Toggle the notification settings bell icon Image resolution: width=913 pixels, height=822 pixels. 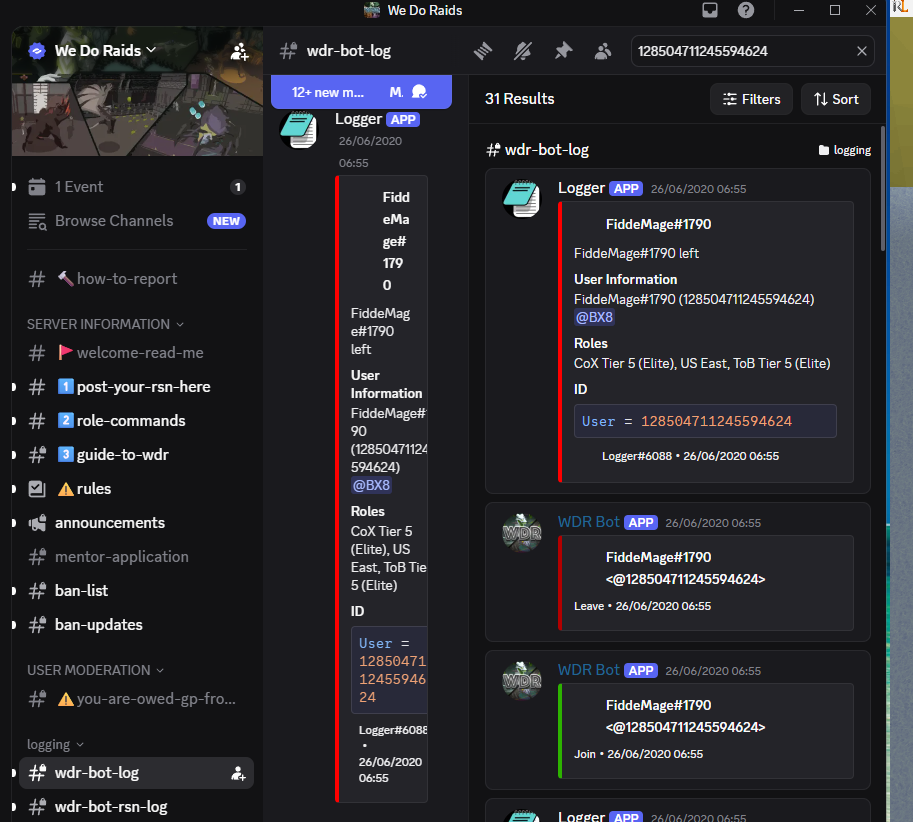pyautogui.click(x=523, y=51)
